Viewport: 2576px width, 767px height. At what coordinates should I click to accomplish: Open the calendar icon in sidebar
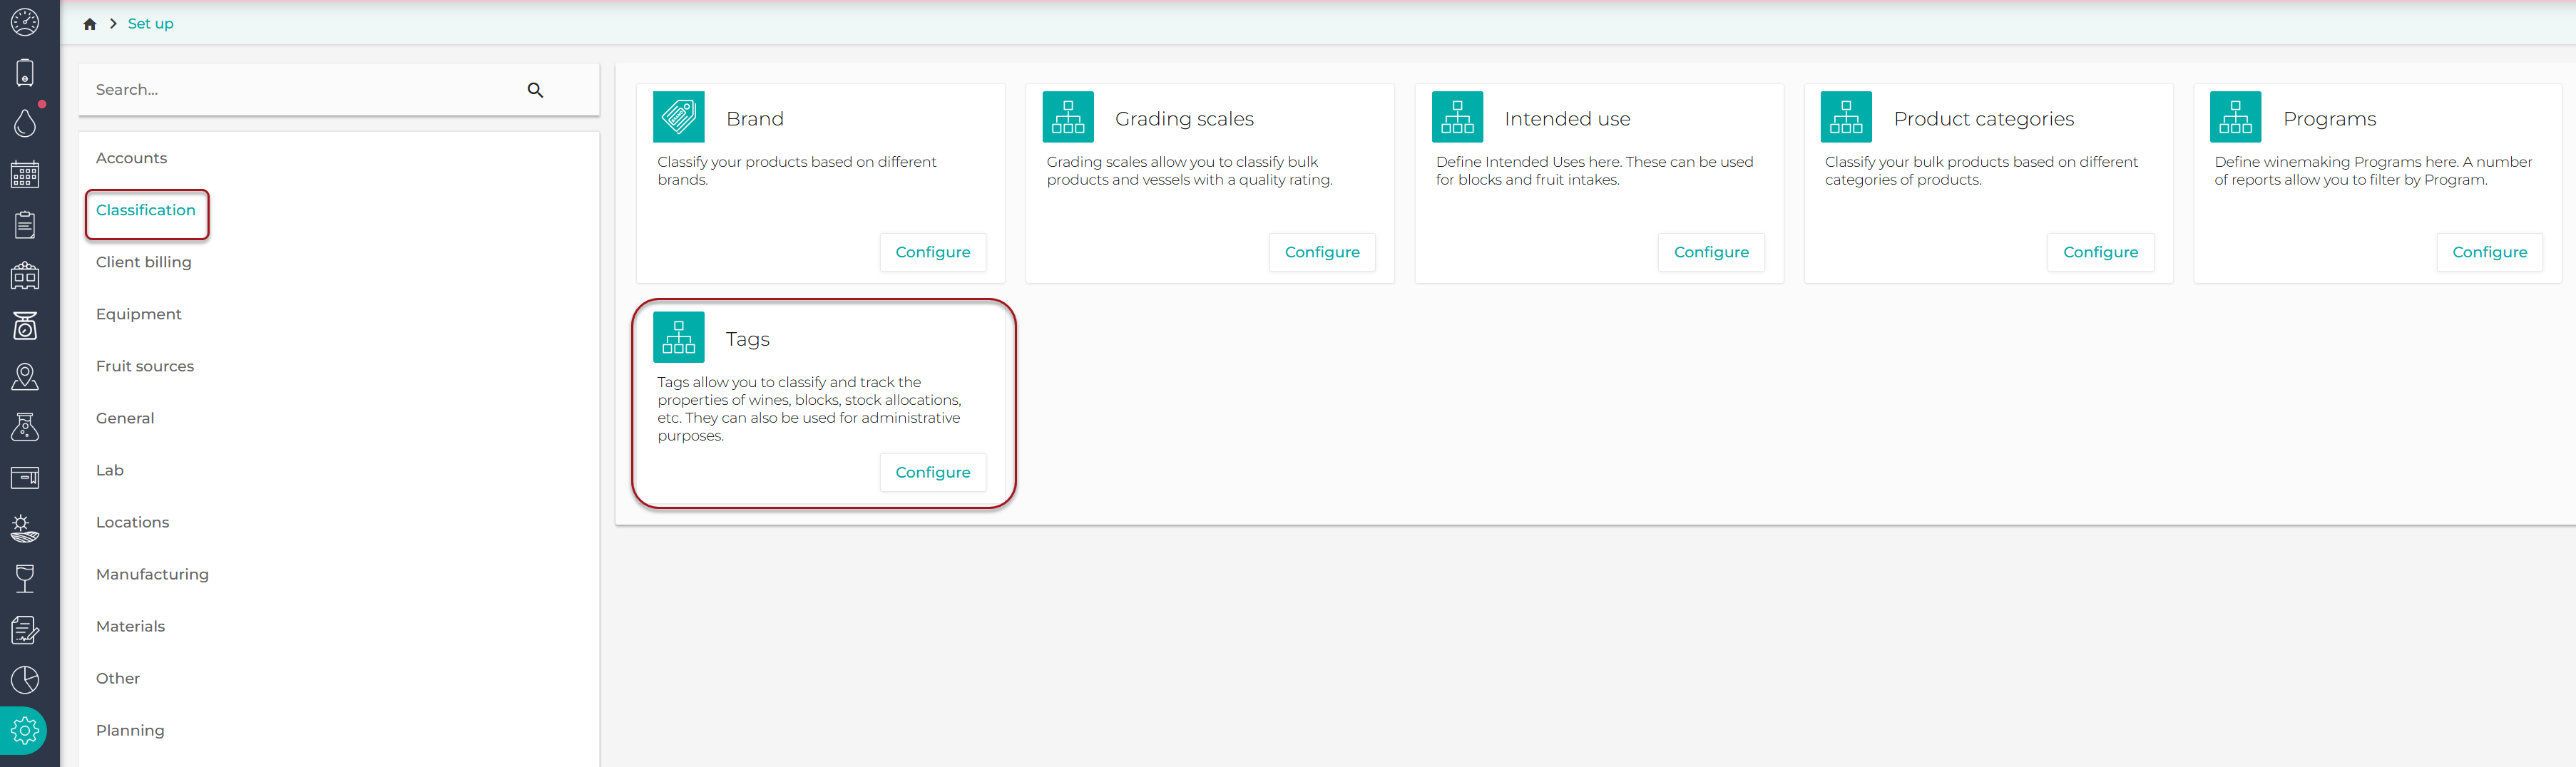[x=25, y=174]
